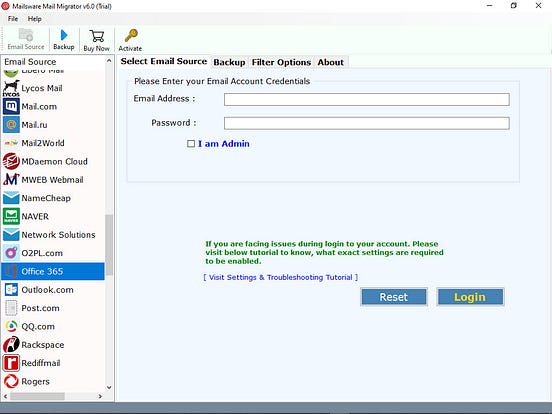This screenshot has width=552, height=414.
Task: Click the Activate key icon
Action: click(x=131, y=36)
